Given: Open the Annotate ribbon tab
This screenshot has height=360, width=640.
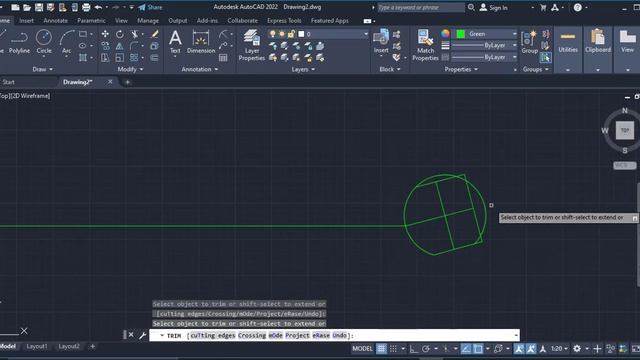Looking at the screenshot, I should [x=56, y=20].
